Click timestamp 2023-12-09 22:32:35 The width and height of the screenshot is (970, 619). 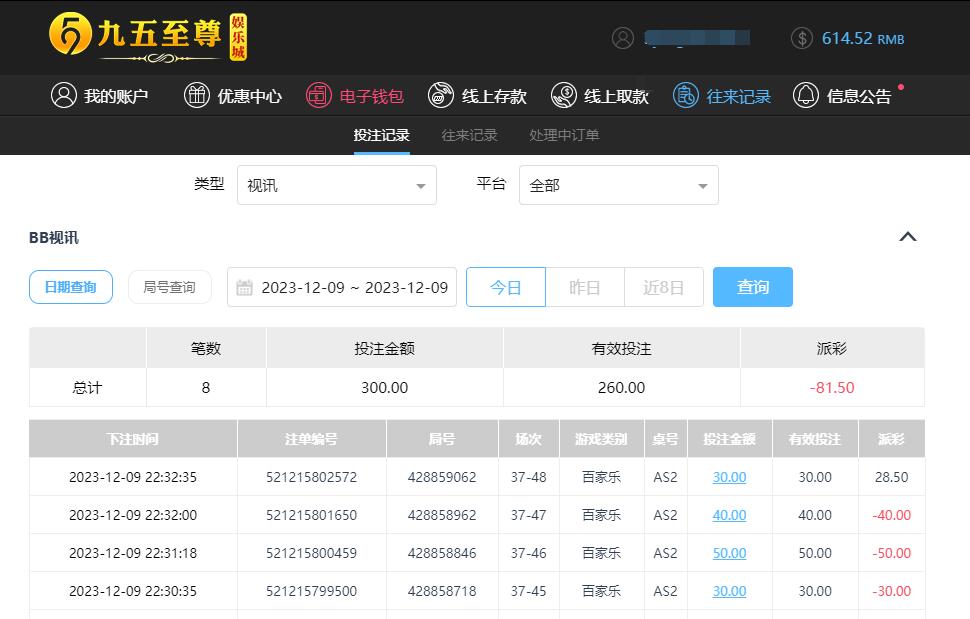(x=133, y=477)
